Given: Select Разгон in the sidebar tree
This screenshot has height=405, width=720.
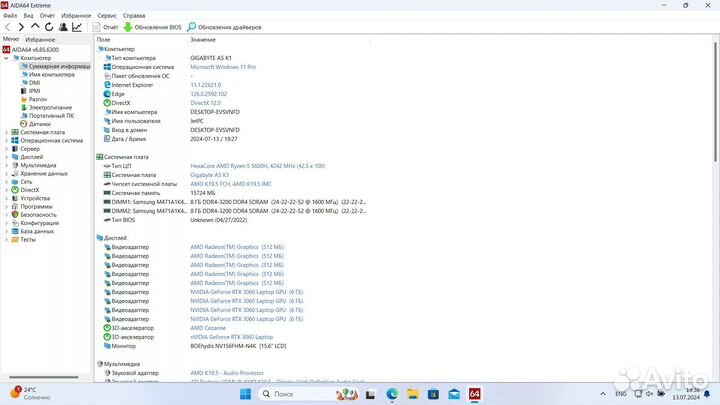Looking at the screenshot, I should tap(37, 99).
